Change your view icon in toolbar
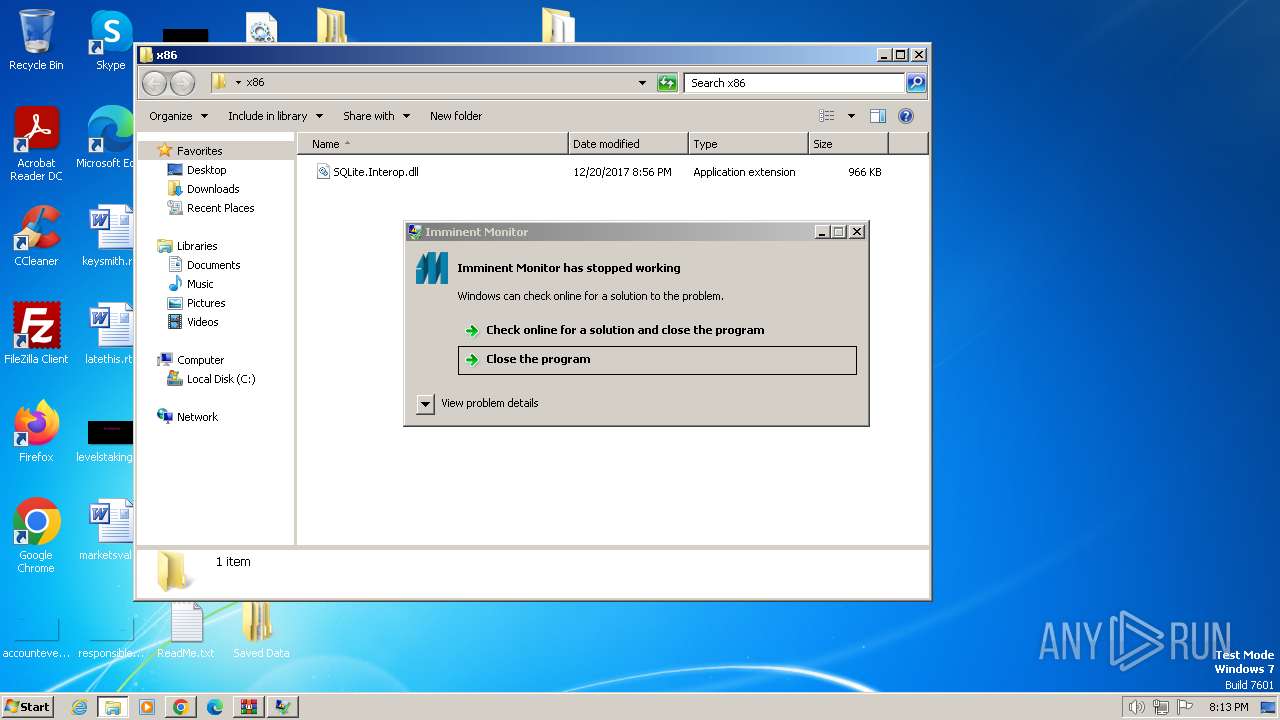The height and width of the screenshot is (720, 1280). pyautogui.click(x=827, y=116)
